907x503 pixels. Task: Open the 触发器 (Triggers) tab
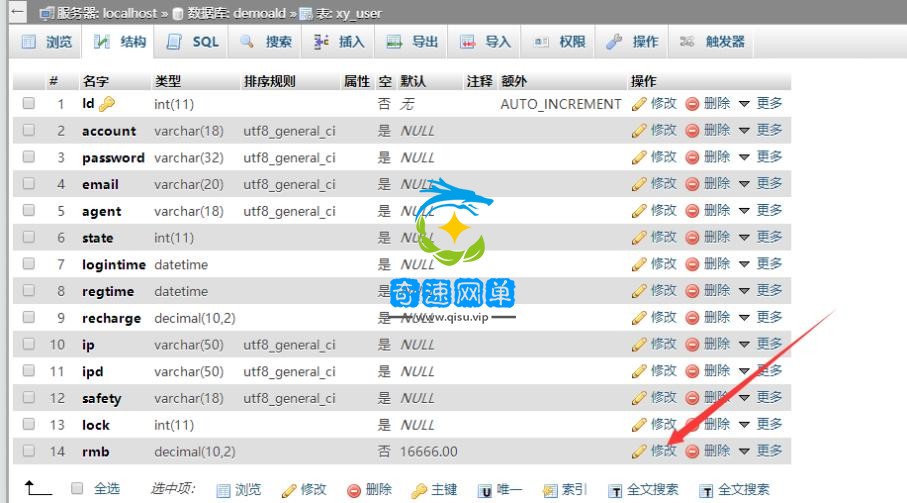tap(711, 42)
